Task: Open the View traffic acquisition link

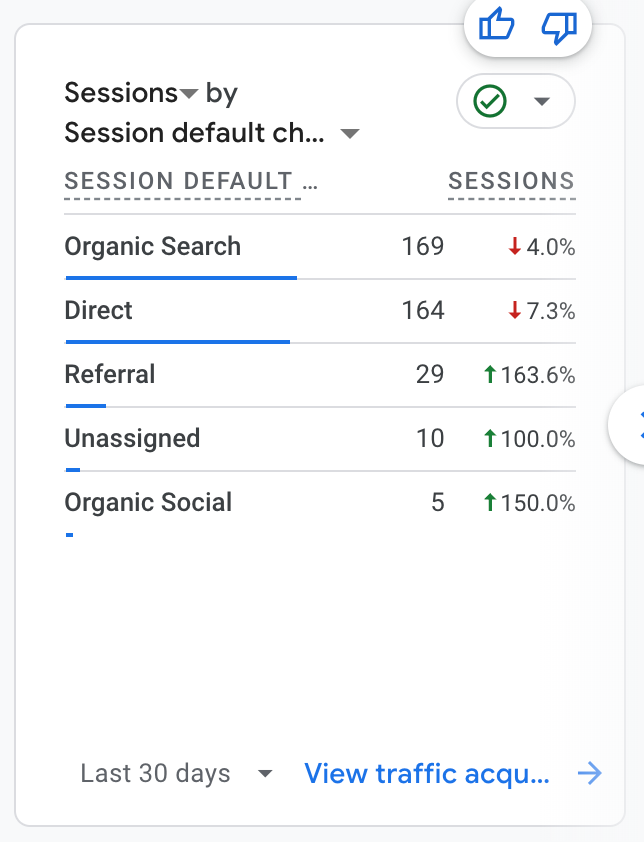Action: tap(427, 774)
